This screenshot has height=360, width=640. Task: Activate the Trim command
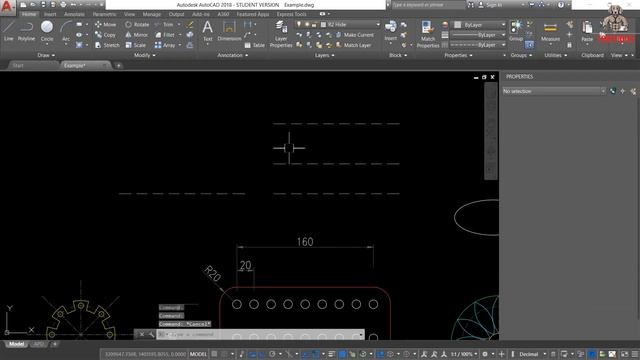pyautogui.click(x=164, y=24)
